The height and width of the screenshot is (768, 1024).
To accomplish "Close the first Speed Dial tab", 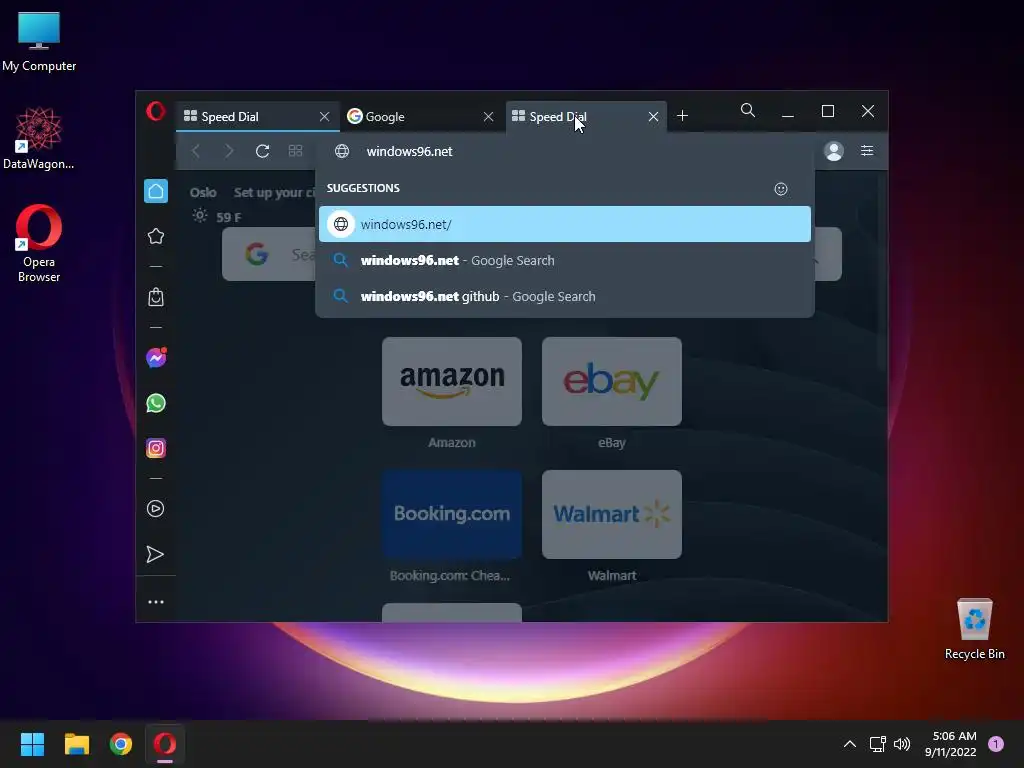I will [325, 116].
